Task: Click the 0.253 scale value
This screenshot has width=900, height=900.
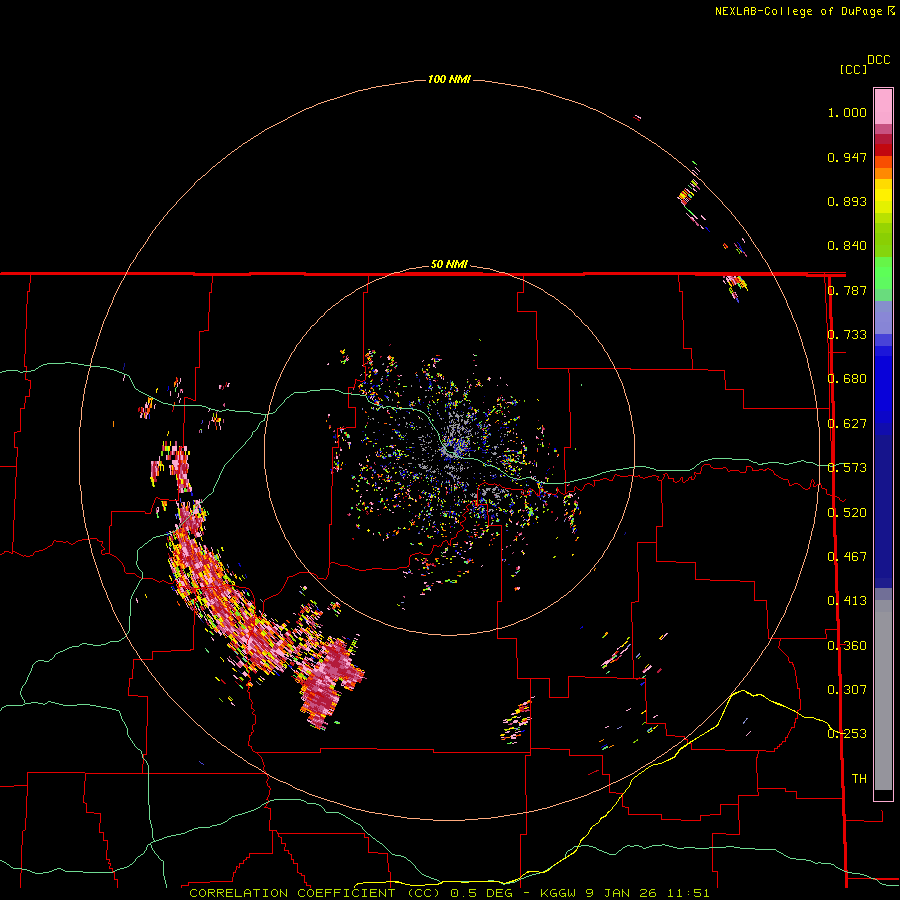Action: pos(847,734)
